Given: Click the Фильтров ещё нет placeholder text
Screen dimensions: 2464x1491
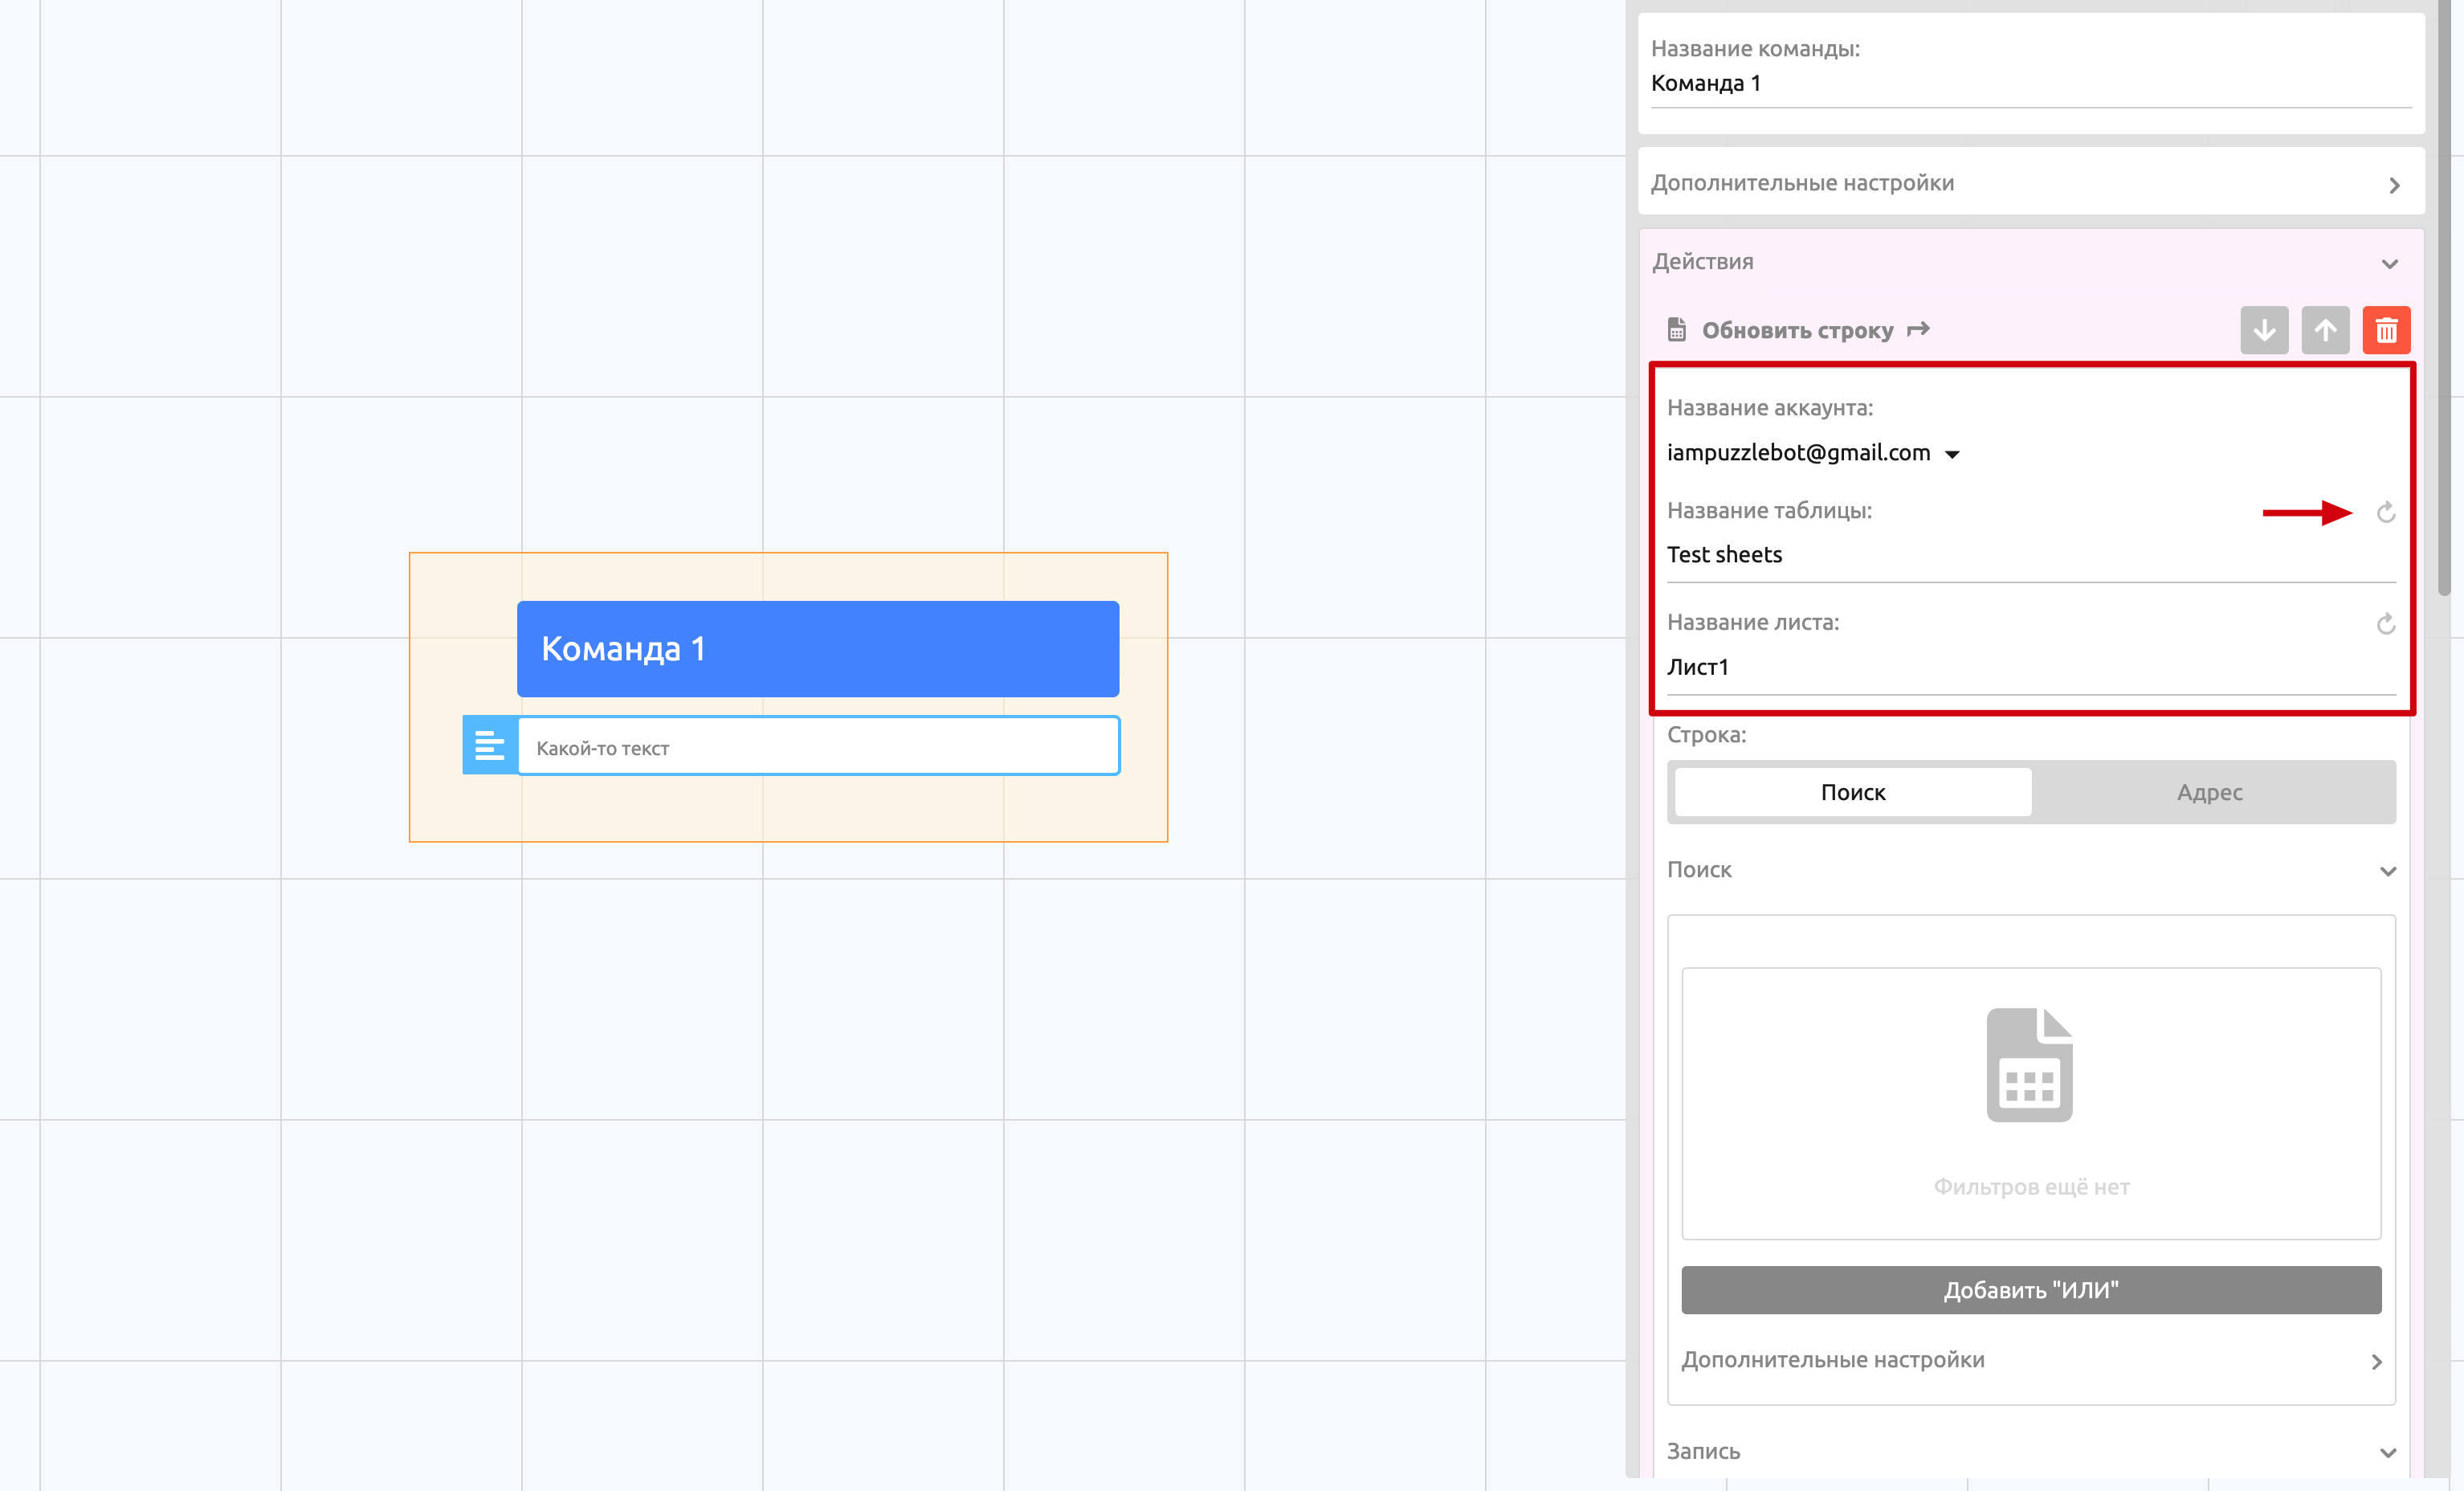Looking at the screenshot, I should click(2031, 1187).
